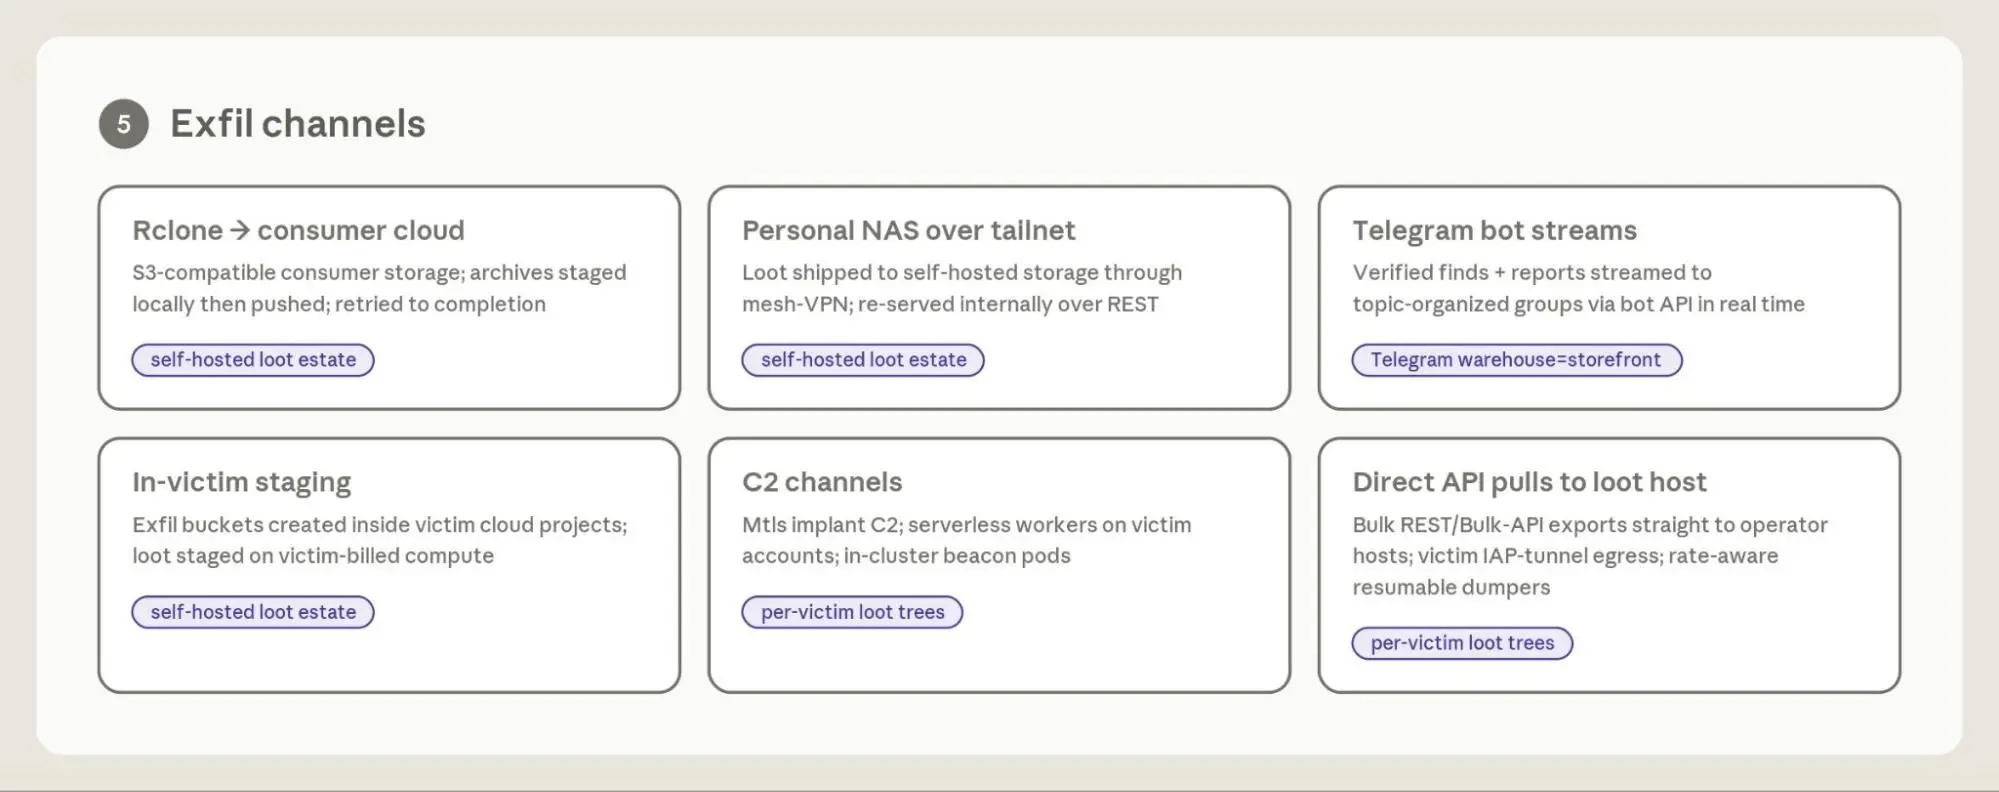1999x792 pixels.
Task: Select the In-victim staging card title
Action: [x=242, y=482]
